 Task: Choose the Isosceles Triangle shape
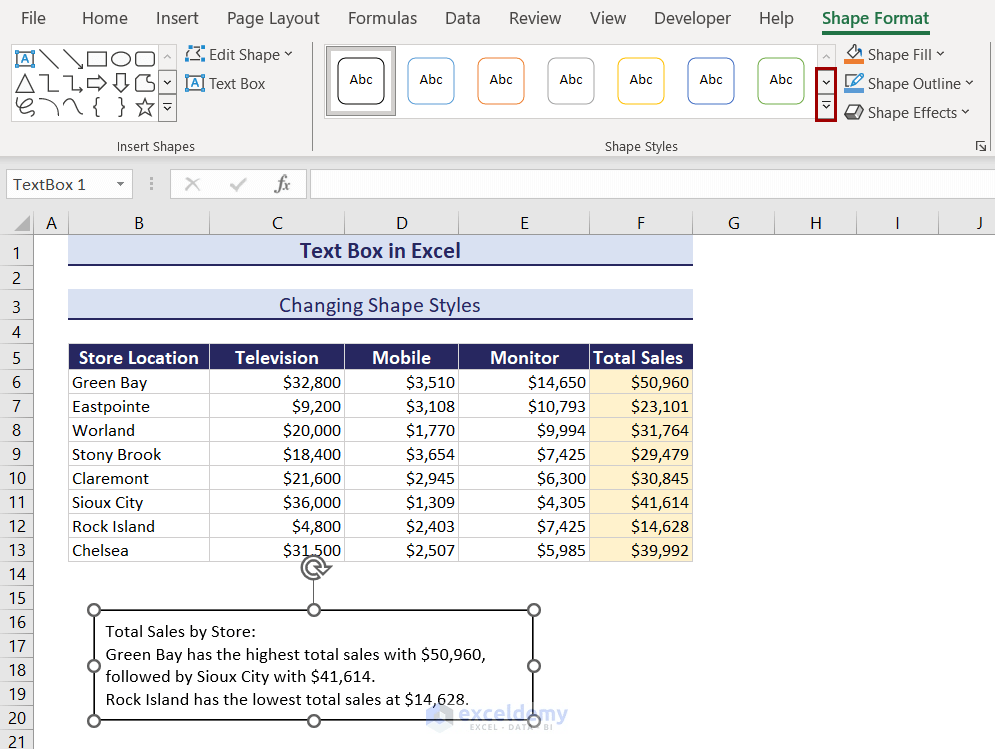coord(24,83)
